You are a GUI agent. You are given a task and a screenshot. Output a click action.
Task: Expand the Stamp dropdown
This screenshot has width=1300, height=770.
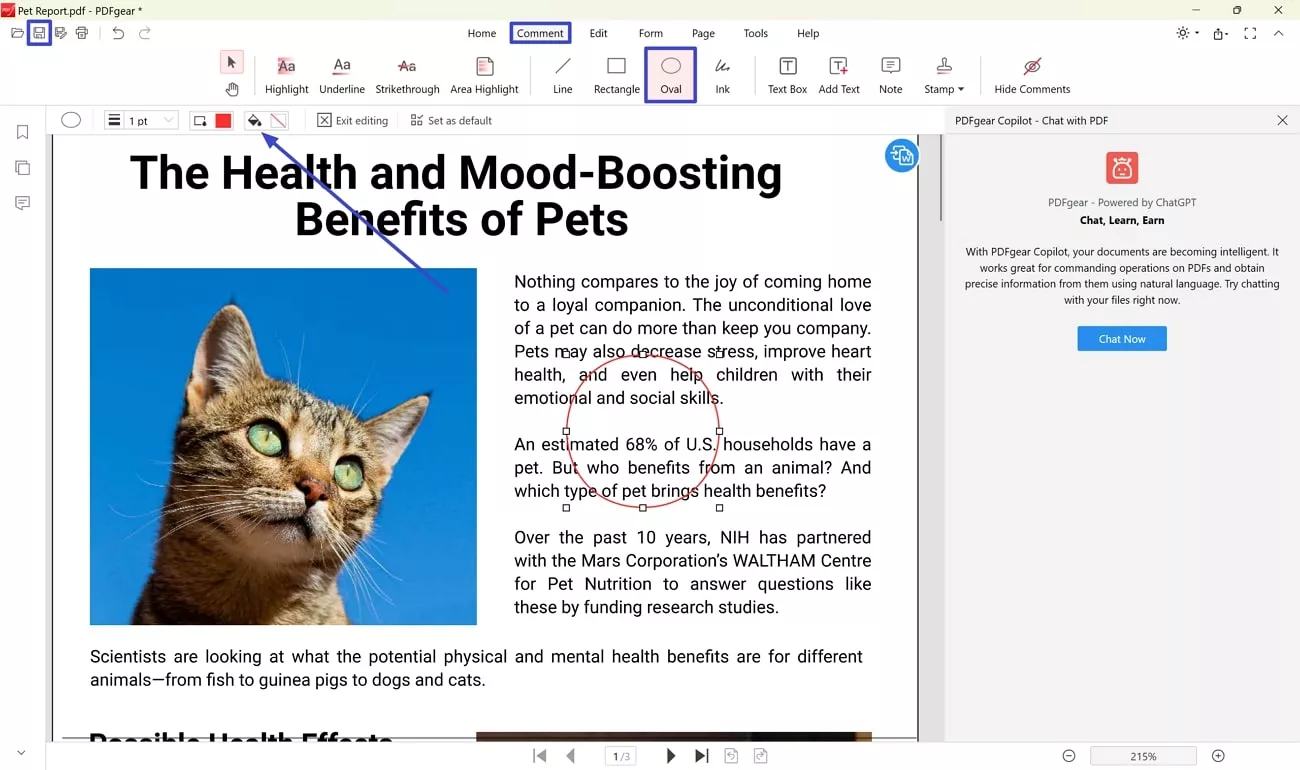[x=944, y=75]
